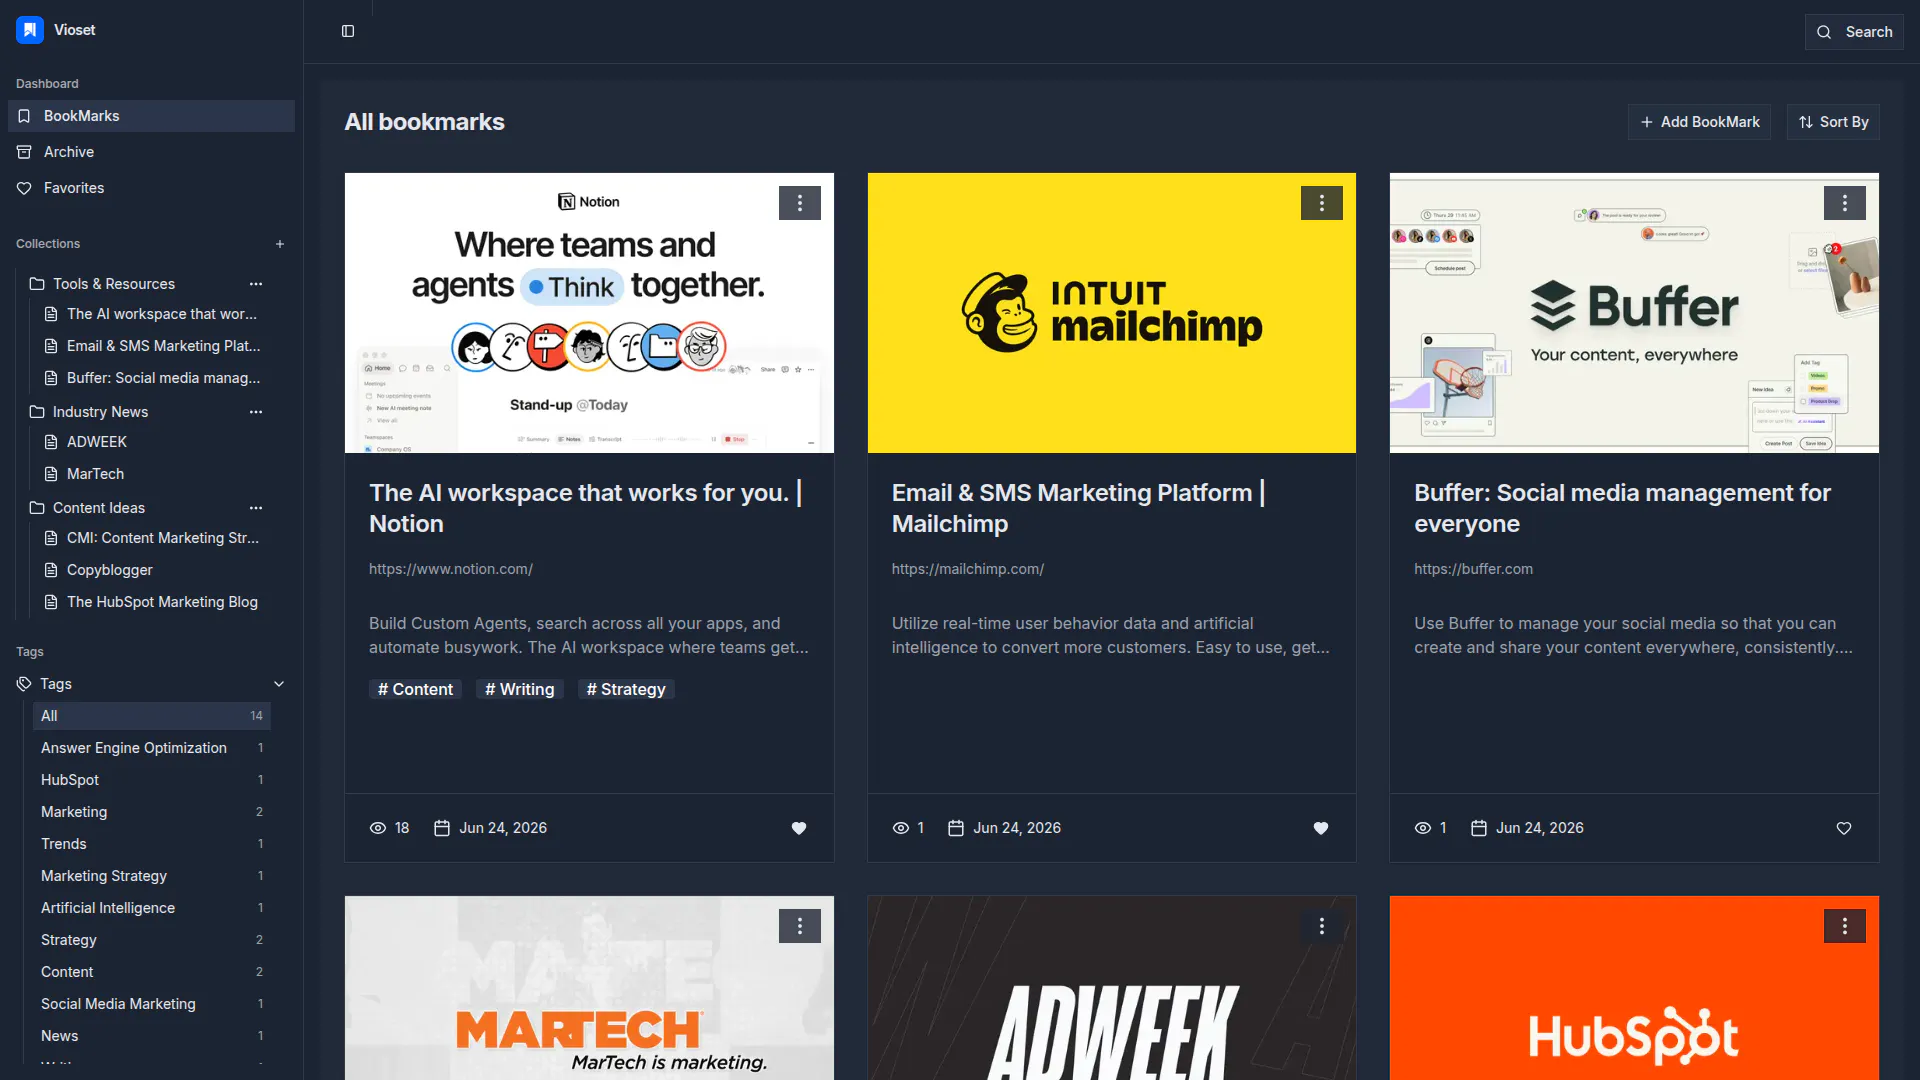The width and height of the screenshot is (1920, 1080).
Task: Visit https://buffer.com link
Action: 1473,569
